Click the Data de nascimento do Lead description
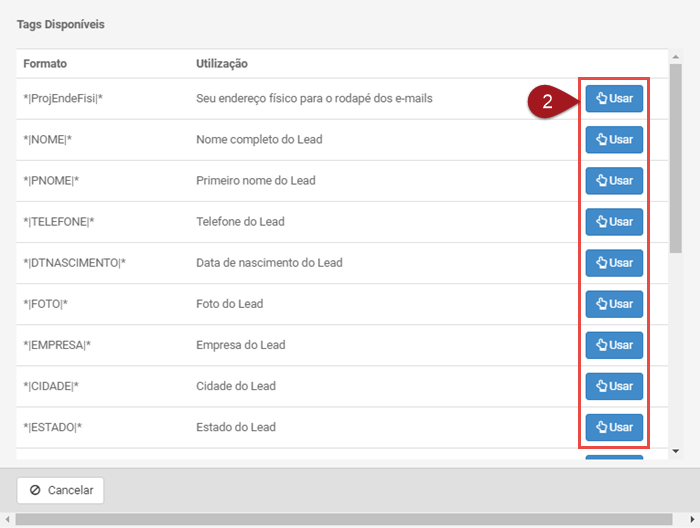 (269, 263)
